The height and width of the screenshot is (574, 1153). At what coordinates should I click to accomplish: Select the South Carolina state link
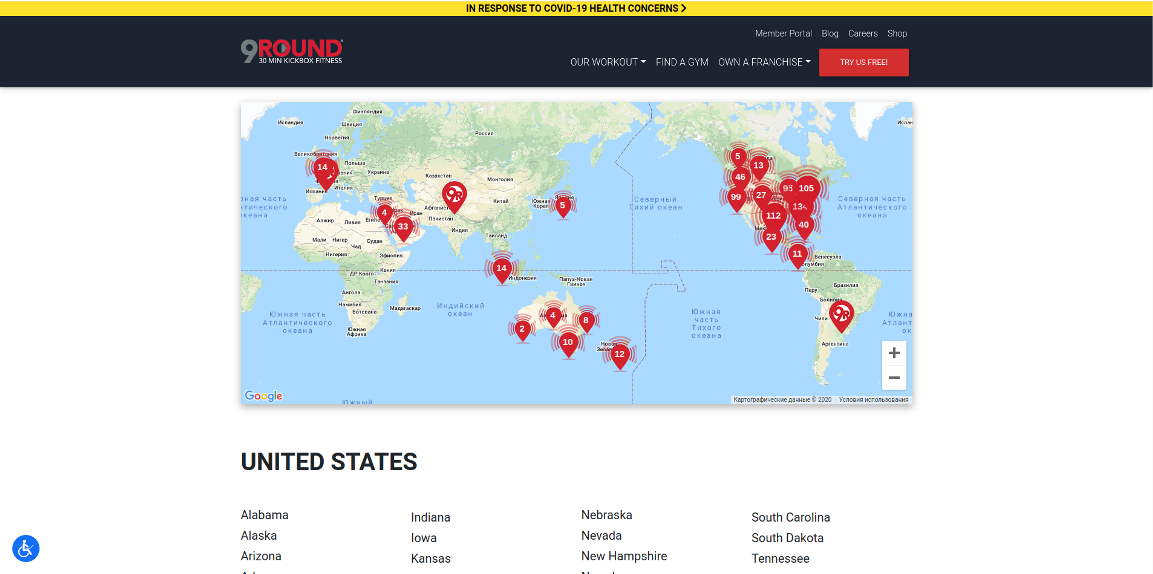[790, 517]
